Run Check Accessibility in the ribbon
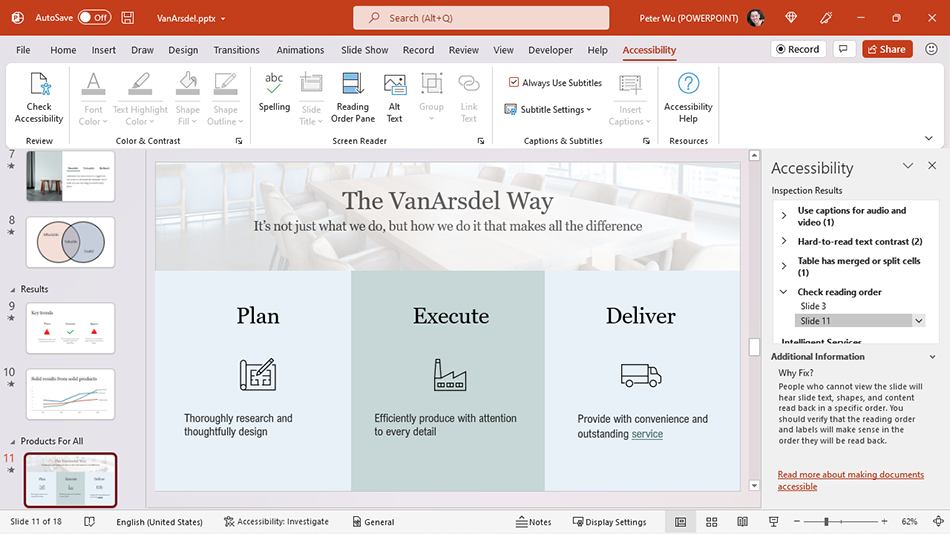 [39, 98]
